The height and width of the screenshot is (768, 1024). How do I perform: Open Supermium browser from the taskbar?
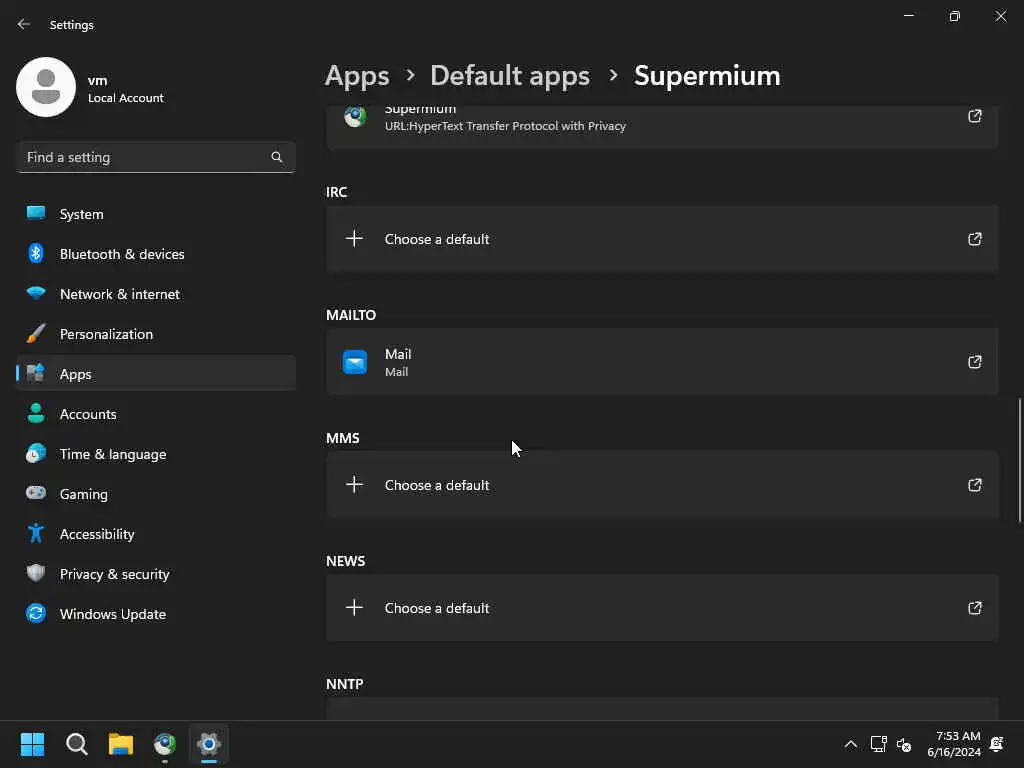pos(165,744)
